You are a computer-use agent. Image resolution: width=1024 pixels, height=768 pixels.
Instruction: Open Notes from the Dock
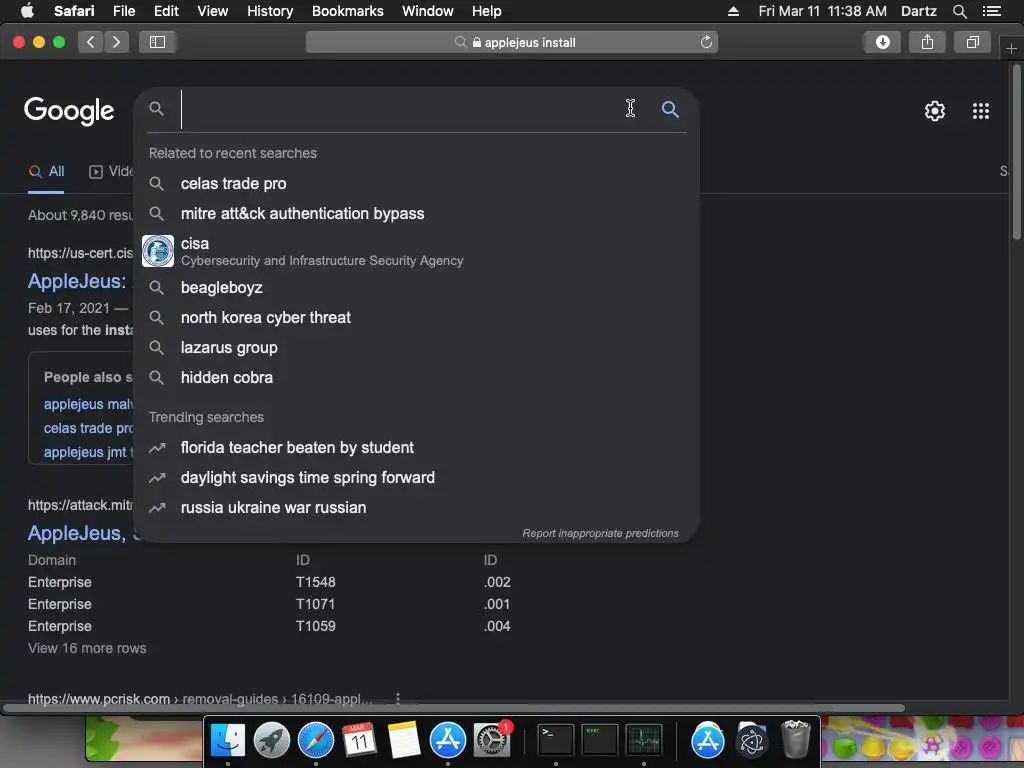(x=404, y=741)
